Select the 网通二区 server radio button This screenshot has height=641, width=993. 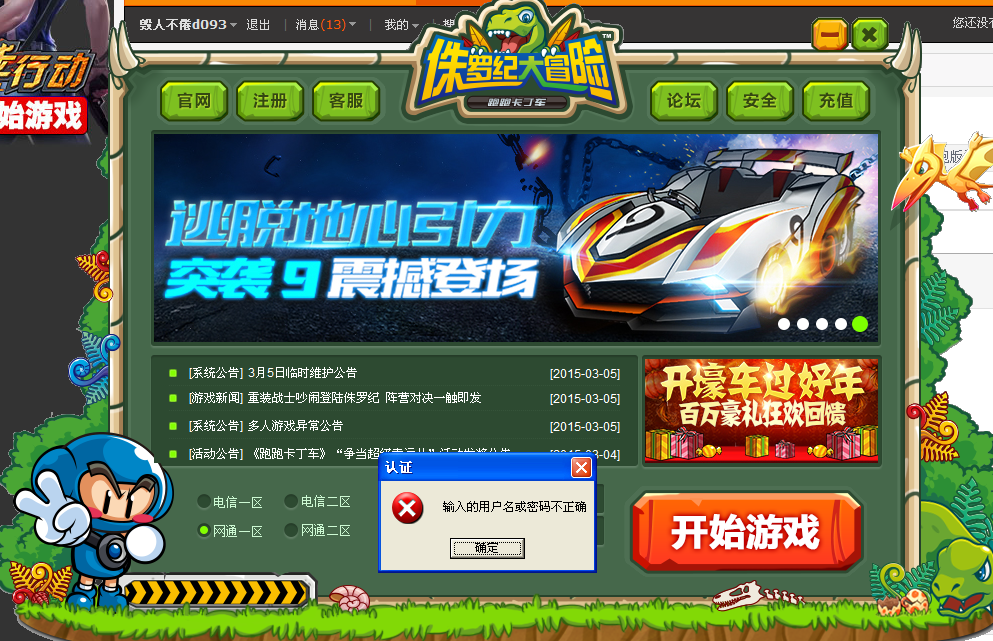[291, 530]
